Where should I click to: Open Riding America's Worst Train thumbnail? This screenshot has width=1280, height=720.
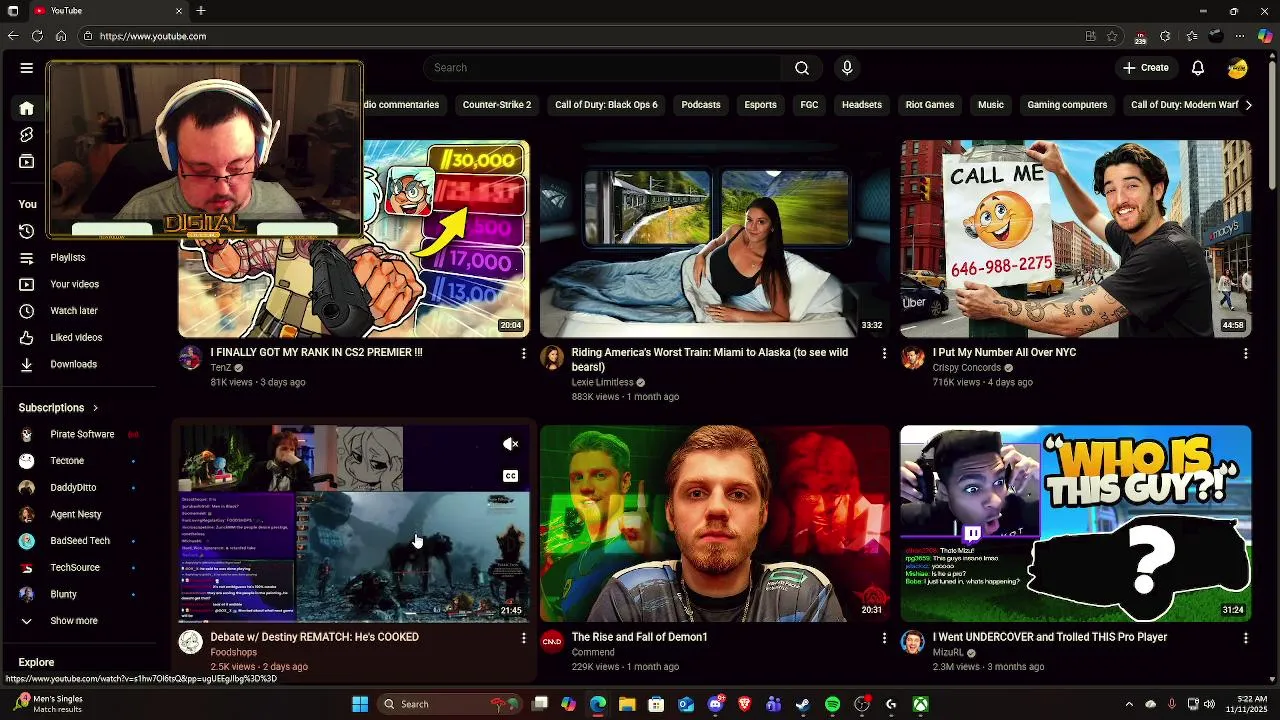[715, 239]
